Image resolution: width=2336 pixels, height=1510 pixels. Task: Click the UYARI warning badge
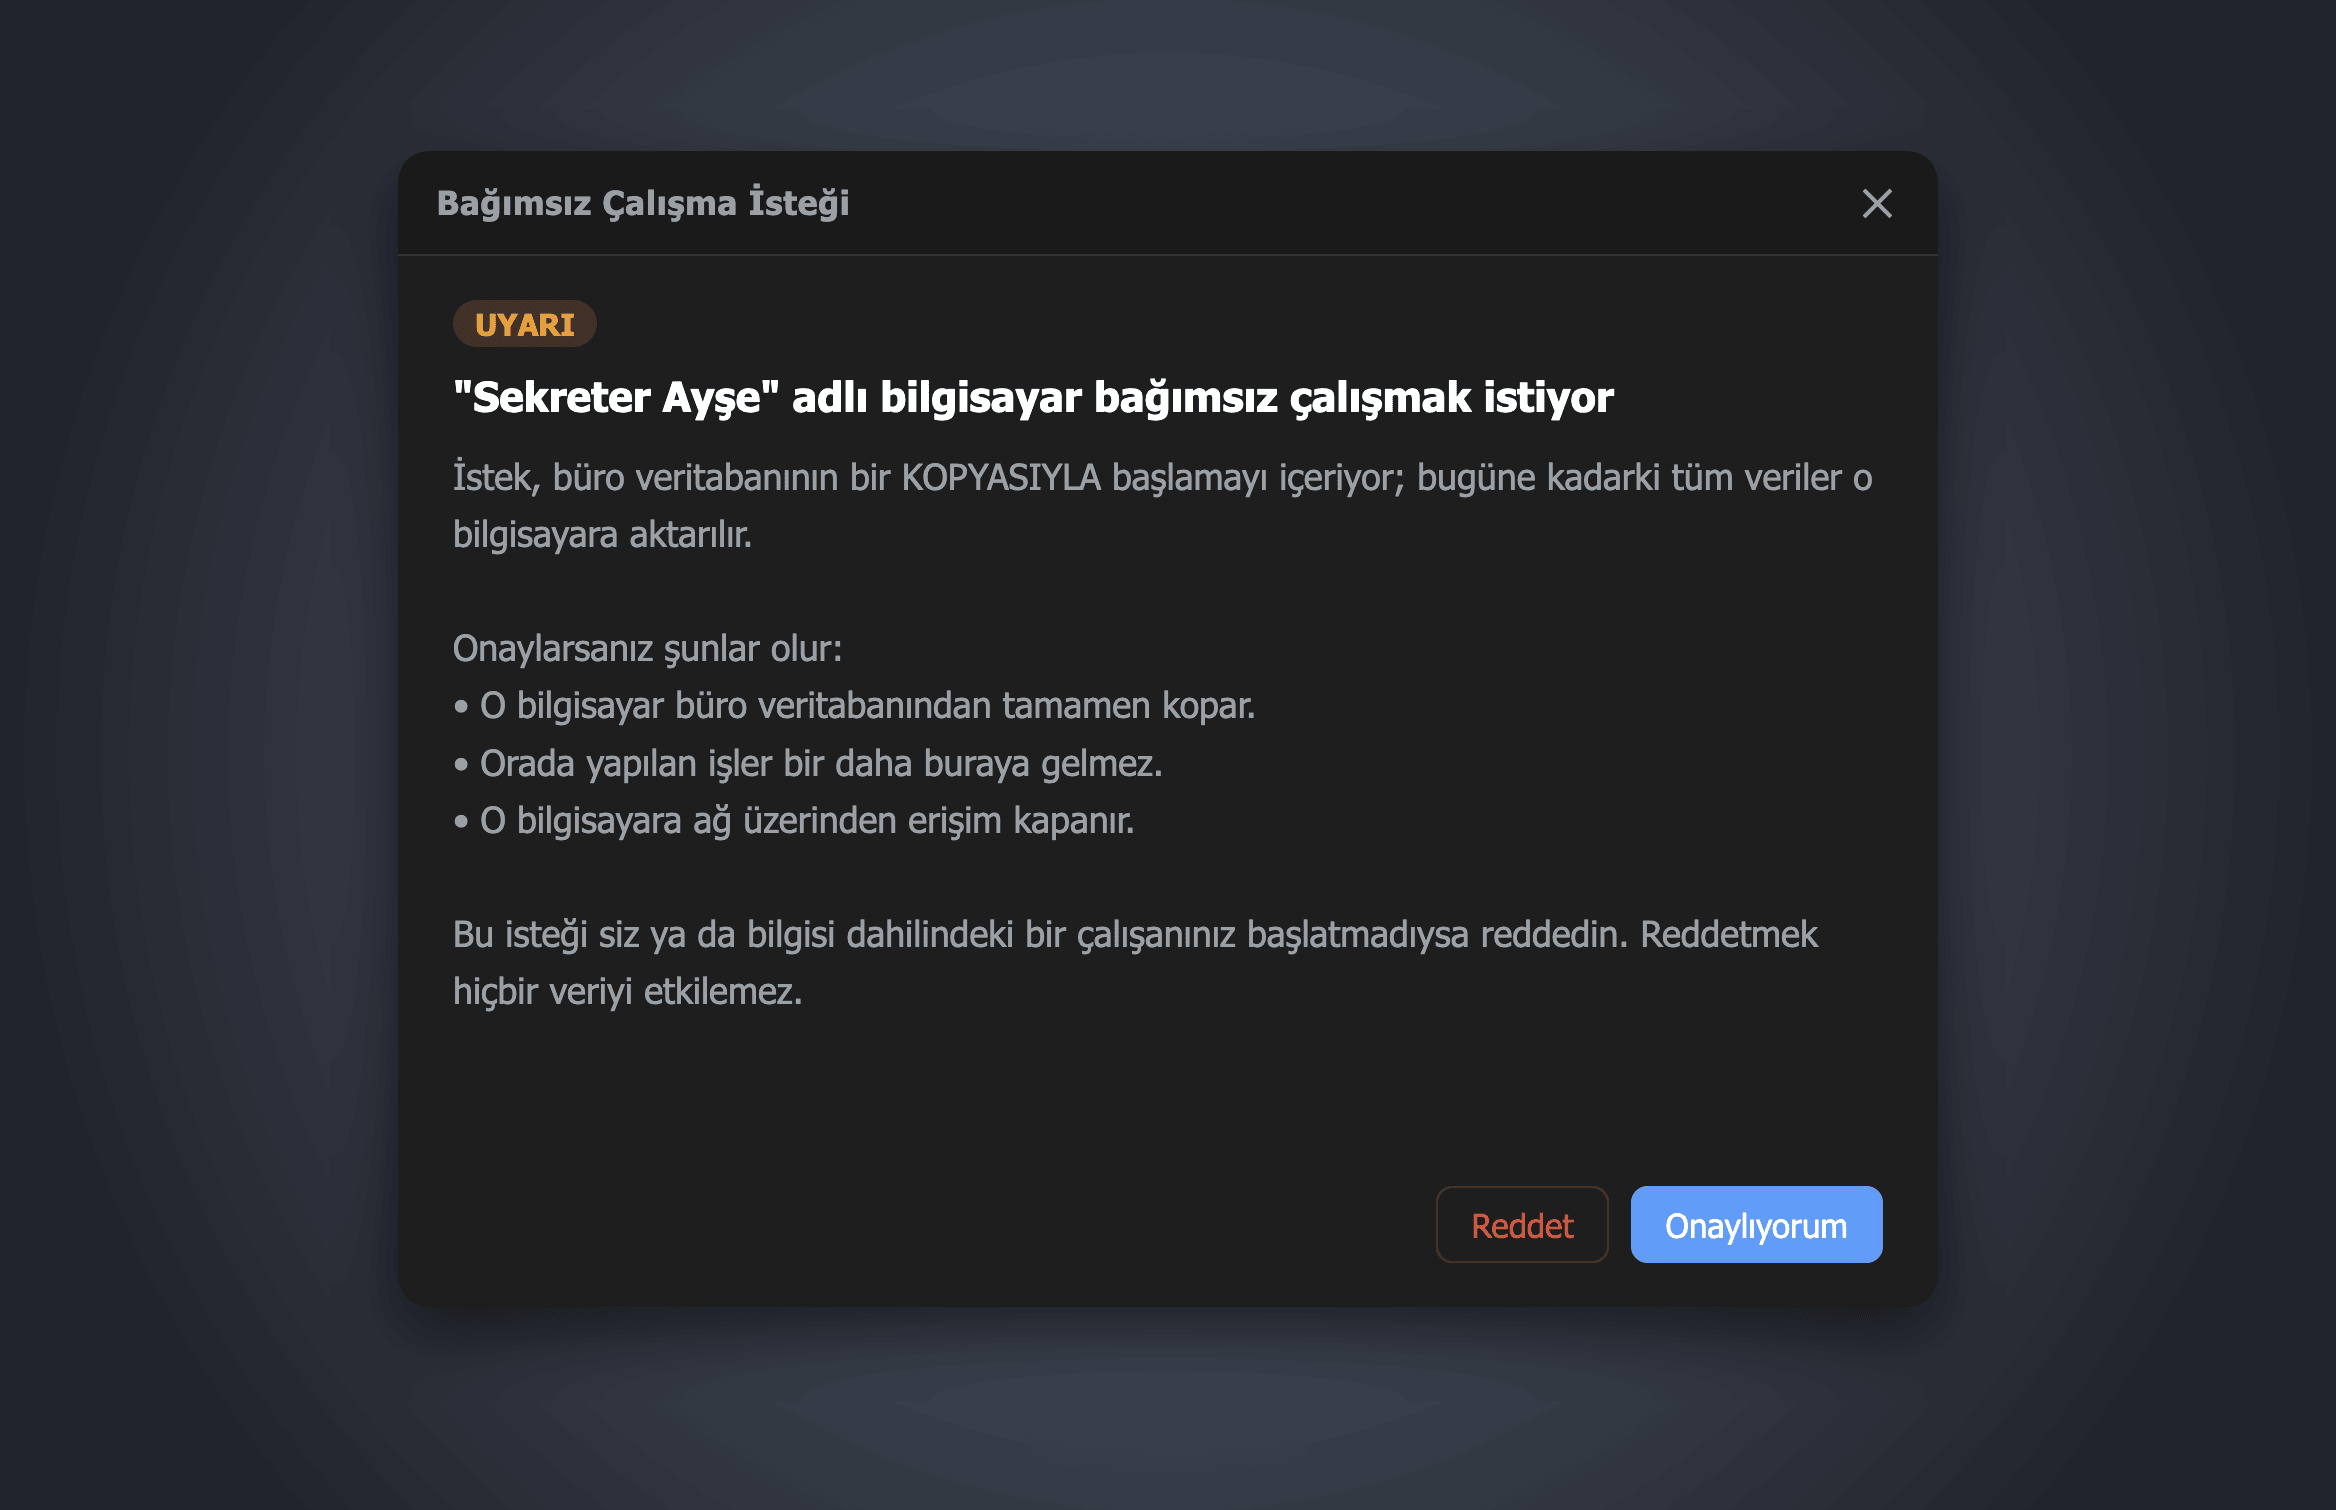525,324
